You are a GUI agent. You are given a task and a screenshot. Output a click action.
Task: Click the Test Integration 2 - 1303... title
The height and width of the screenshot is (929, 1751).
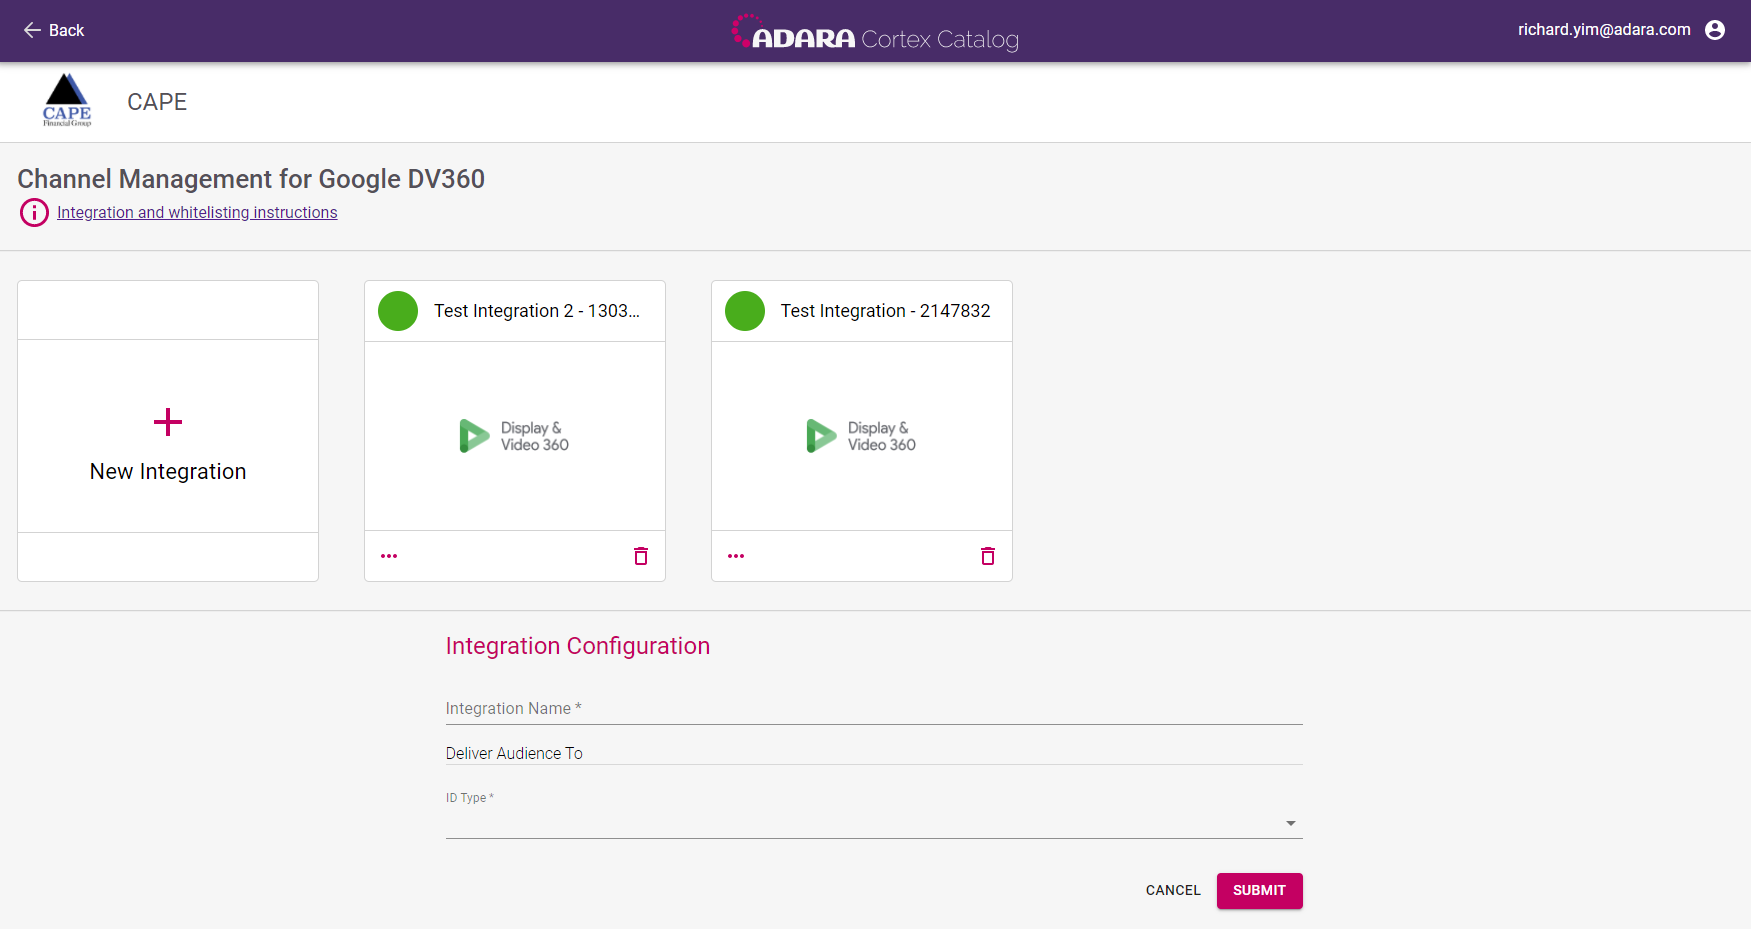click(537, 311)
